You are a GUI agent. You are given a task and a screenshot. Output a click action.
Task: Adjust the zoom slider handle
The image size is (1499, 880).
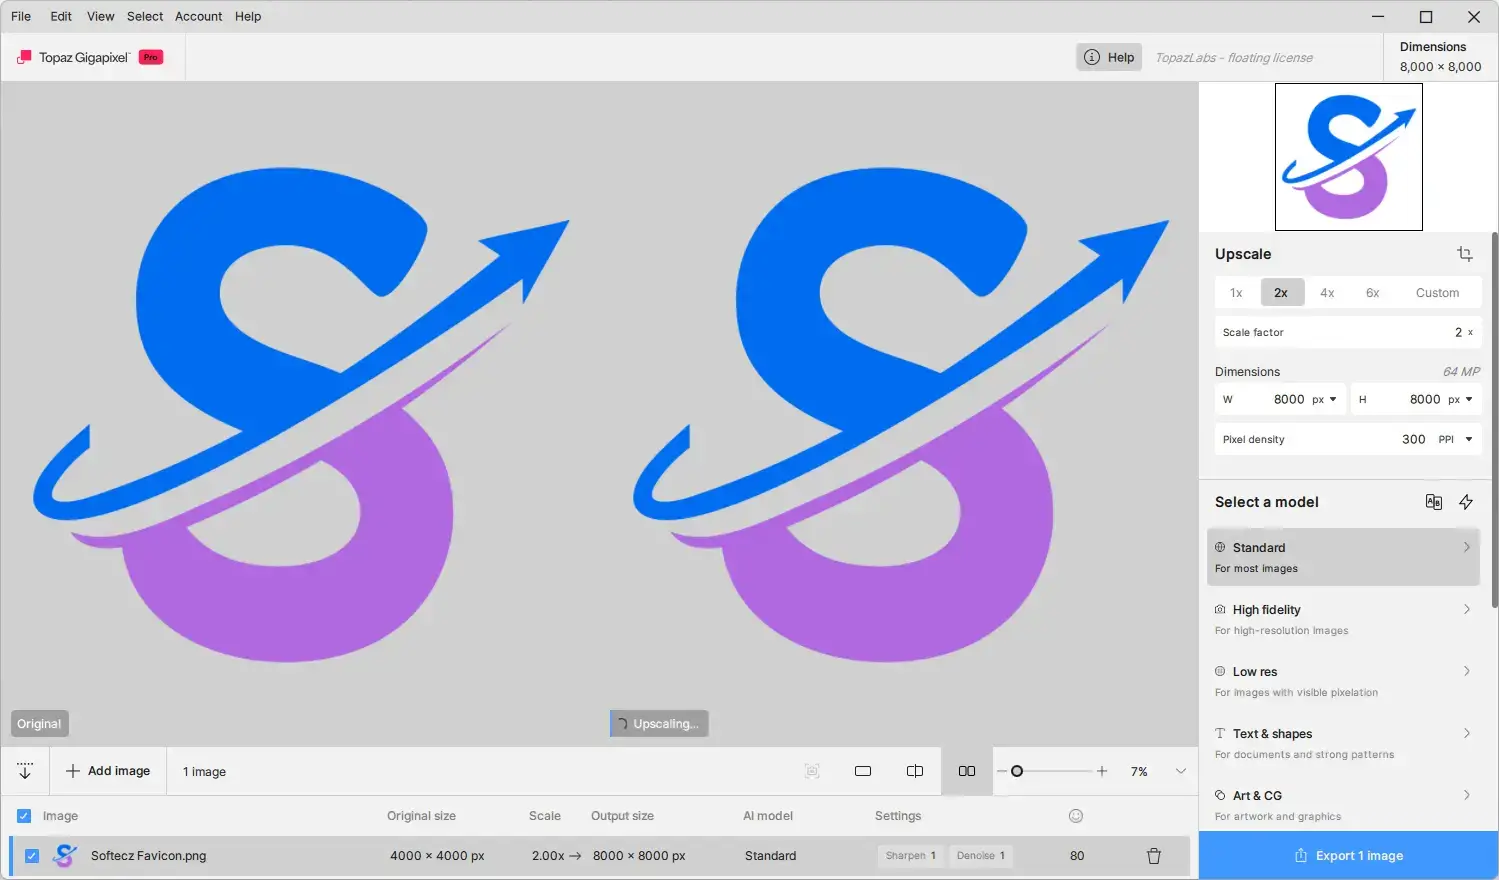(1017, 771)
